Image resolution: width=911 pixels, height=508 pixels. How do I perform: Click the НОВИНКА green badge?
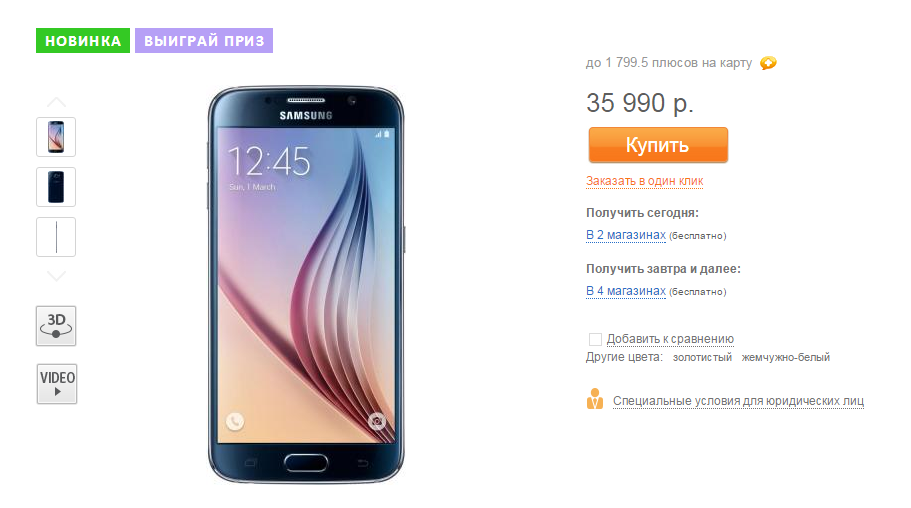[83, 41]
